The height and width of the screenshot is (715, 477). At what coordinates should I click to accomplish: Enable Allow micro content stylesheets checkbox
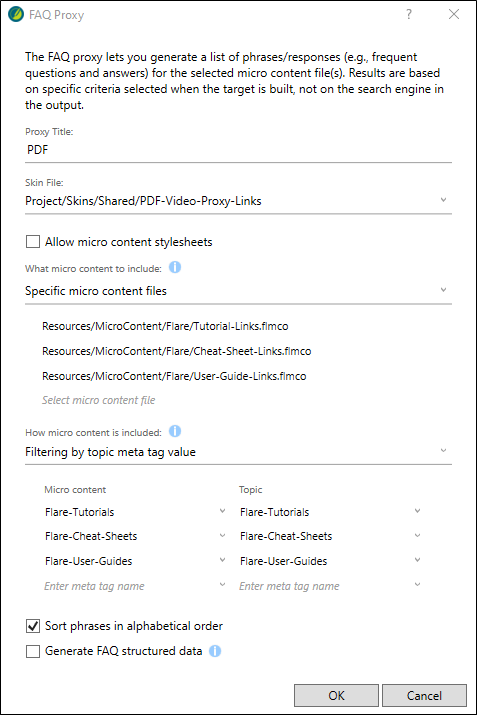(33, 242)
